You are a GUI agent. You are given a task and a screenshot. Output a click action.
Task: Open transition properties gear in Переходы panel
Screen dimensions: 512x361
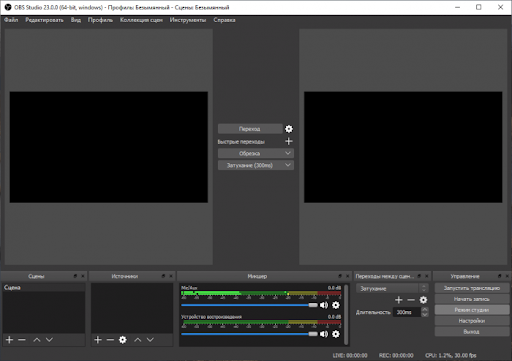tap(423, 300)
